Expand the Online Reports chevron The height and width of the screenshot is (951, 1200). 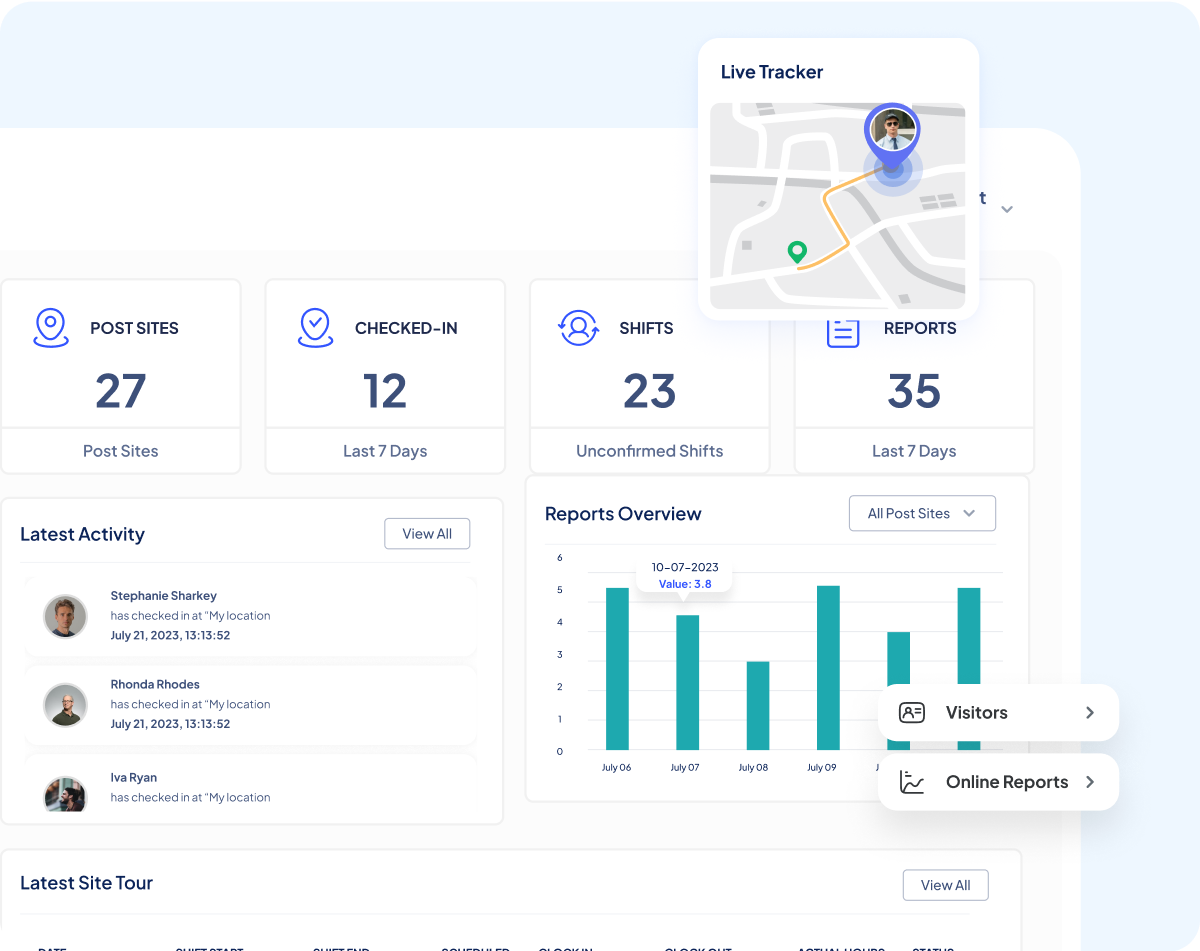[x=1090, y=781]
